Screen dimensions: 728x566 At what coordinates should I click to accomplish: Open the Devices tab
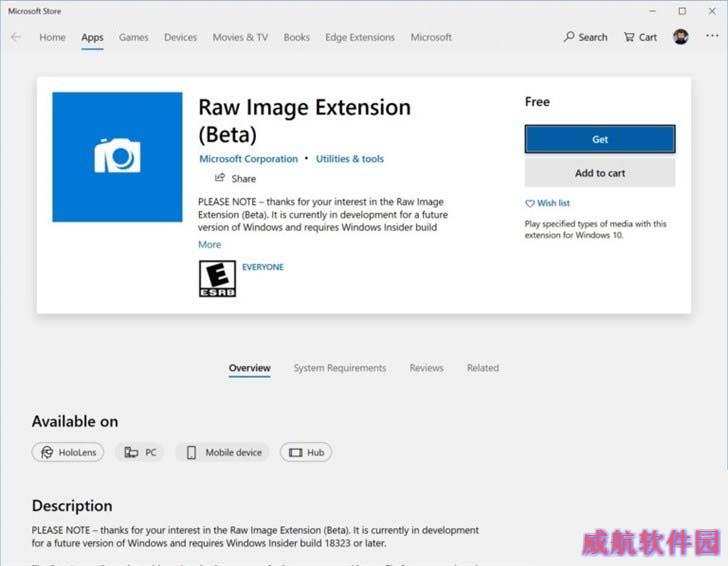tap(180, 37)
